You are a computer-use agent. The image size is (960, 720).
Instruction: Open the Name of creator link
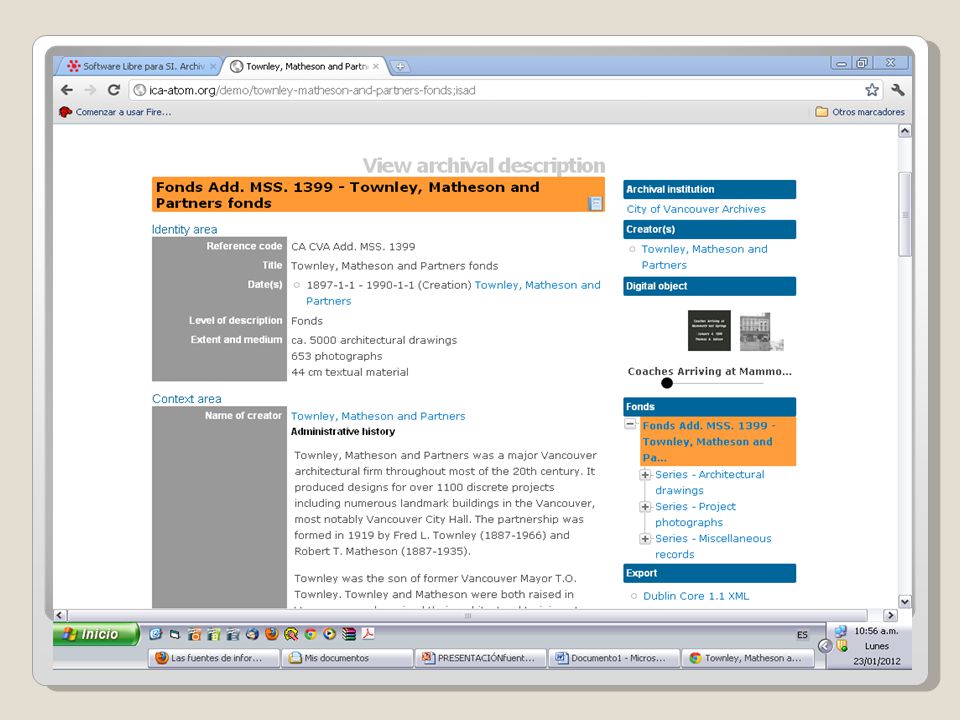tap(378, 416)
